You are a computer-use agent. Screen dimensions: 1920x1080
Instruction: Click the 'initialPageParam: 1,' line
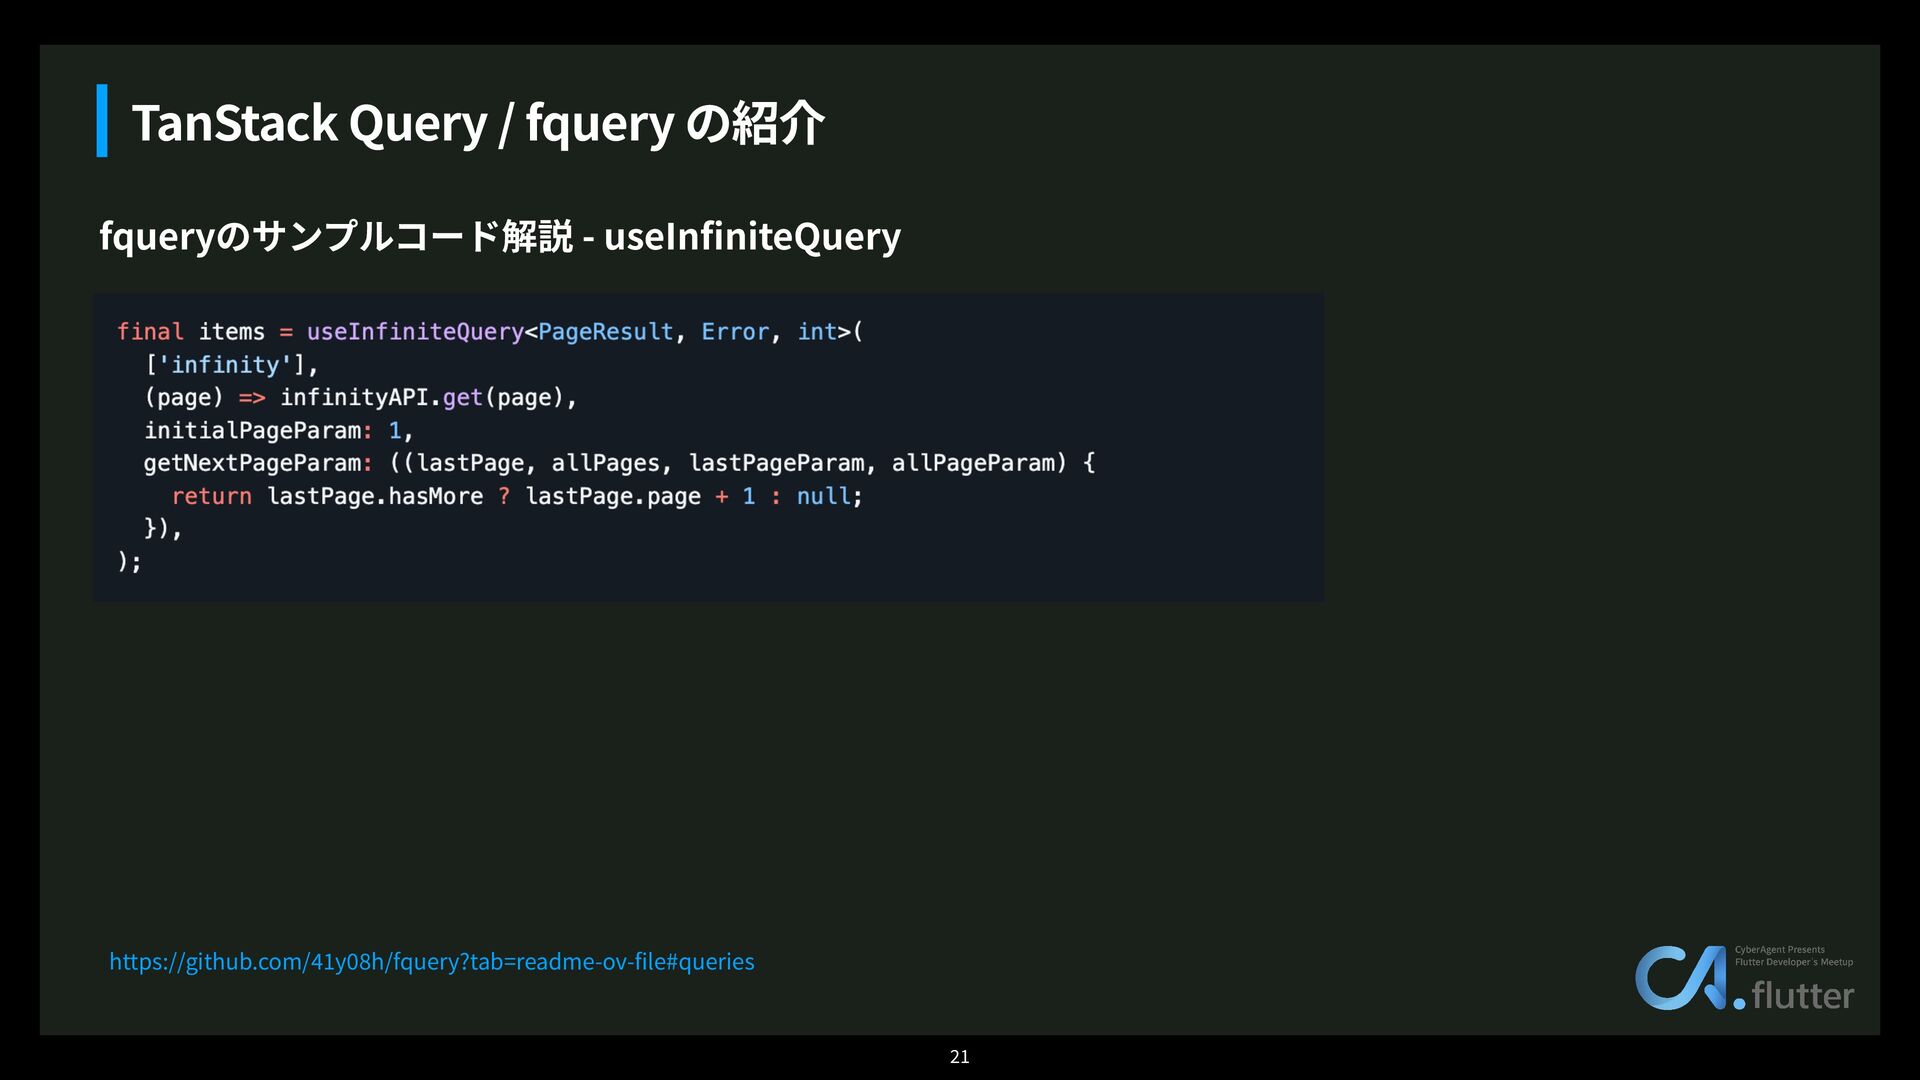click(278, 431)
